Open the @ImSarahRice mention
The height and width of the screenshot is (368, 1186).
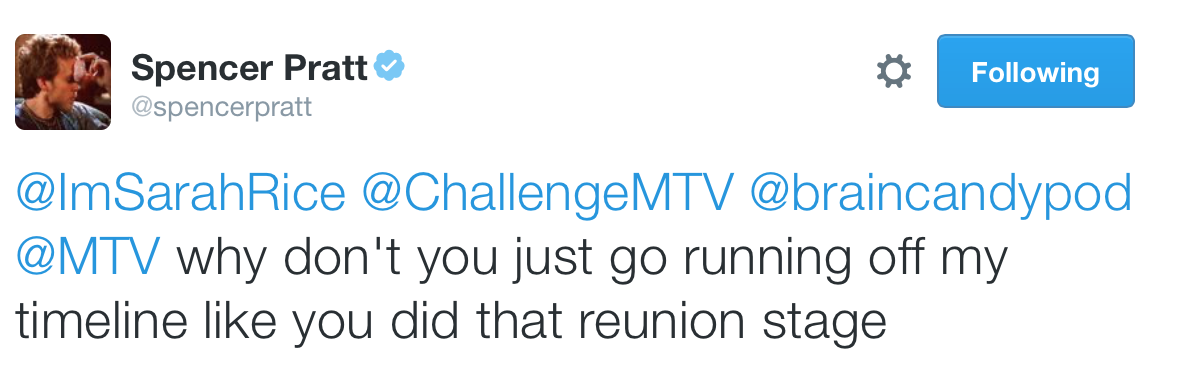tap(181, 194)
